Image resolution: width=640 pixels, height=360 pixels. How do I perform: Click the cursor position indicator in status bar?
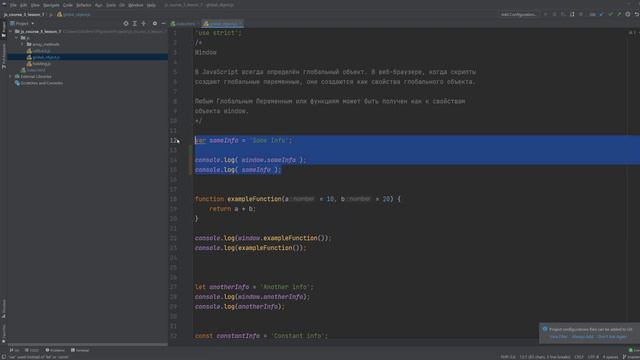[544, 357]
